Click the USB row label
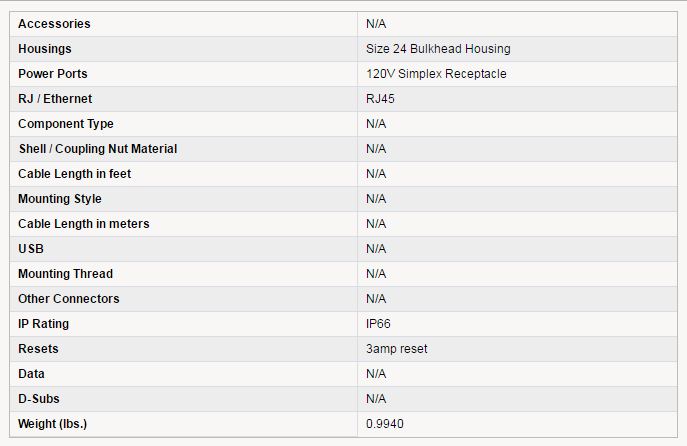Image resolution: width=687 pixels, height=446 pixels. point(31,249)
